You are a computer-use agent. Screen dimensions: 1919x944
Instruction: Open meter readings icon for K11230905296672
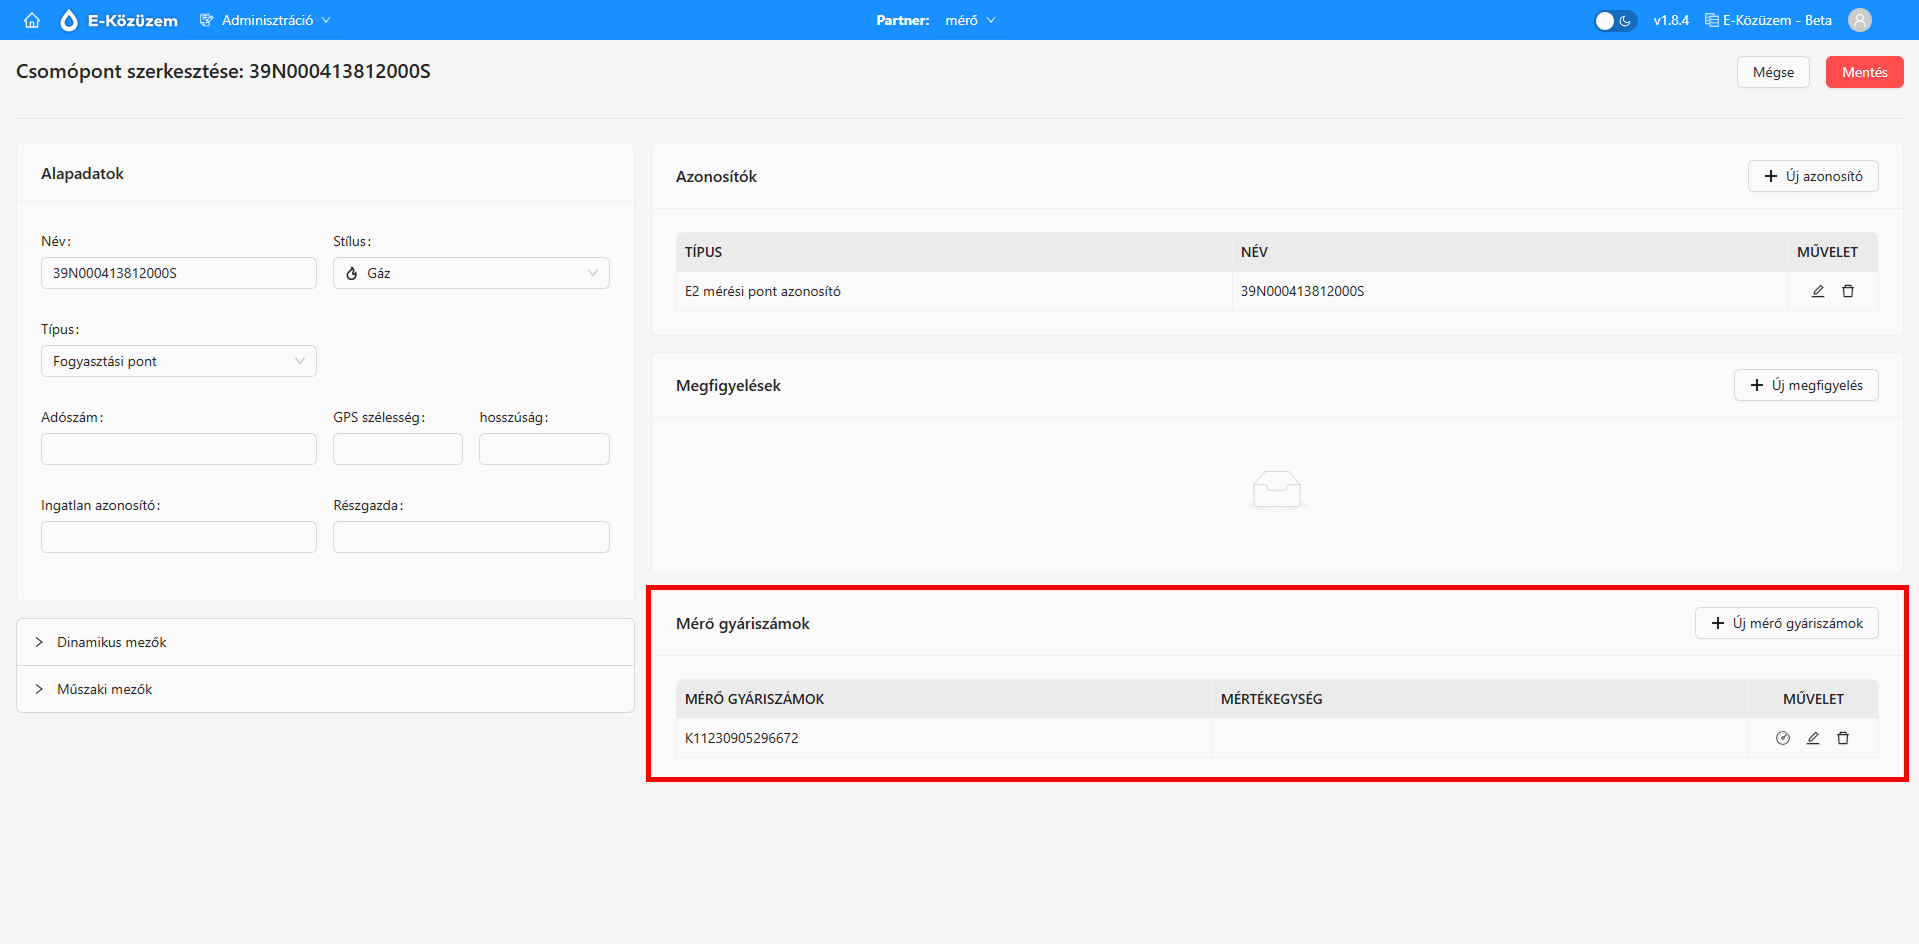pyautogui.click(x=1782, y=738)
